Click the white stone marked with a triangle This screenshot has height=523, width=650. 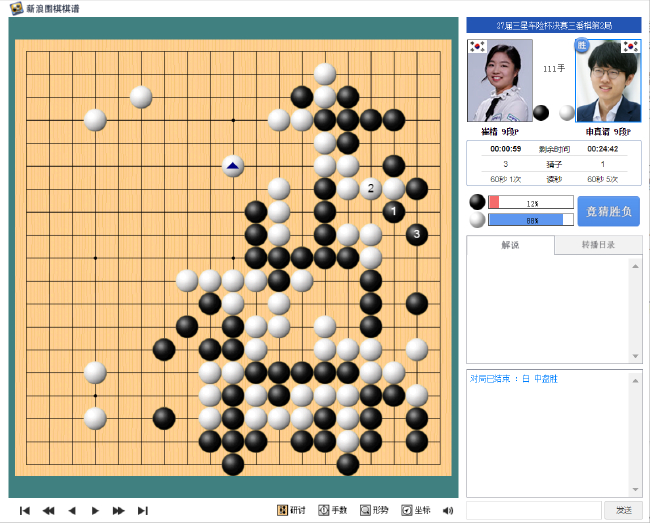click(233, 166)
